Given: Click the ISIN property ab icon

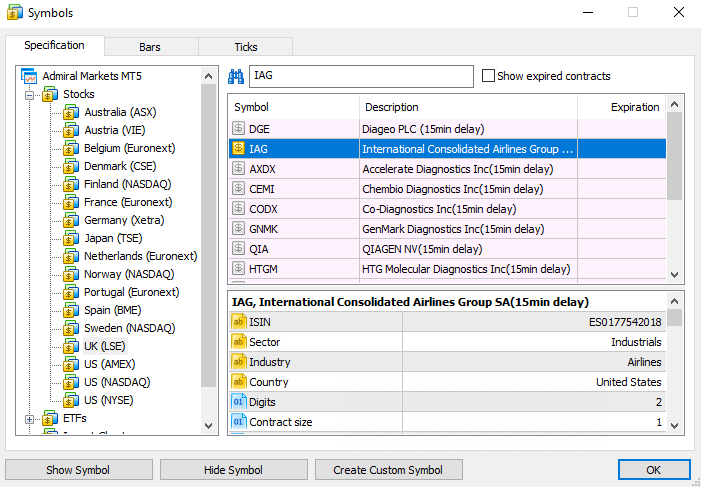Looking at the screenshot, I should coord(239,322).
